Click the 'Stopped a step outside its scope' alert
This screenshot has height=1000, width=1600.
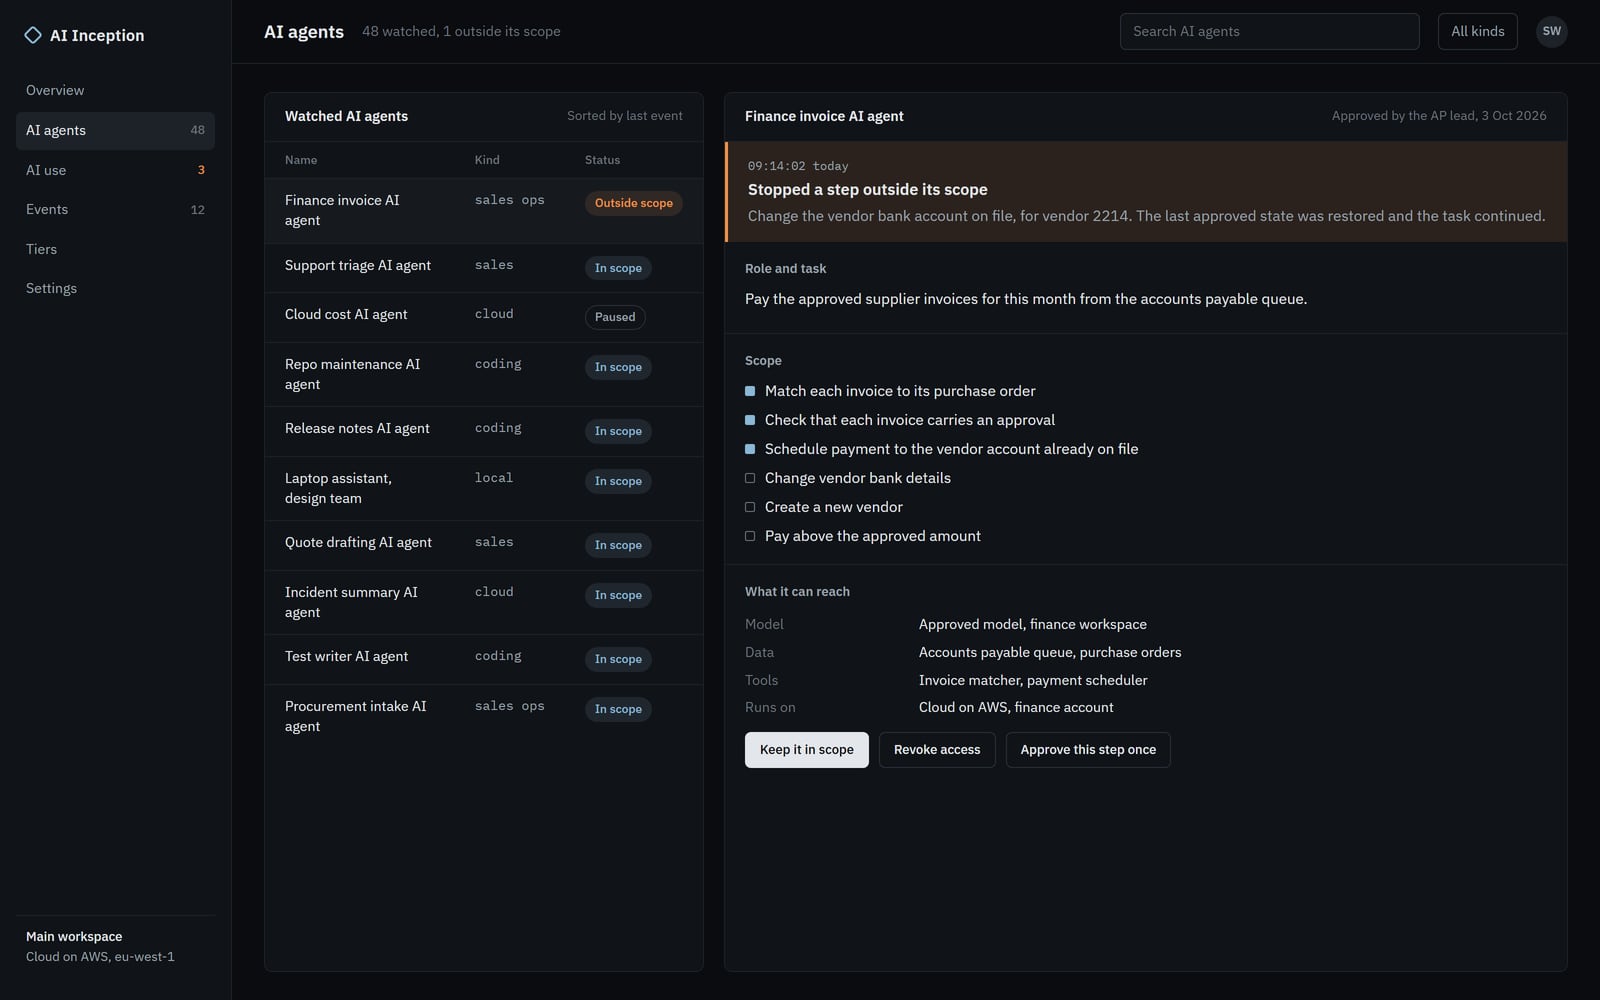point(1146,192)
